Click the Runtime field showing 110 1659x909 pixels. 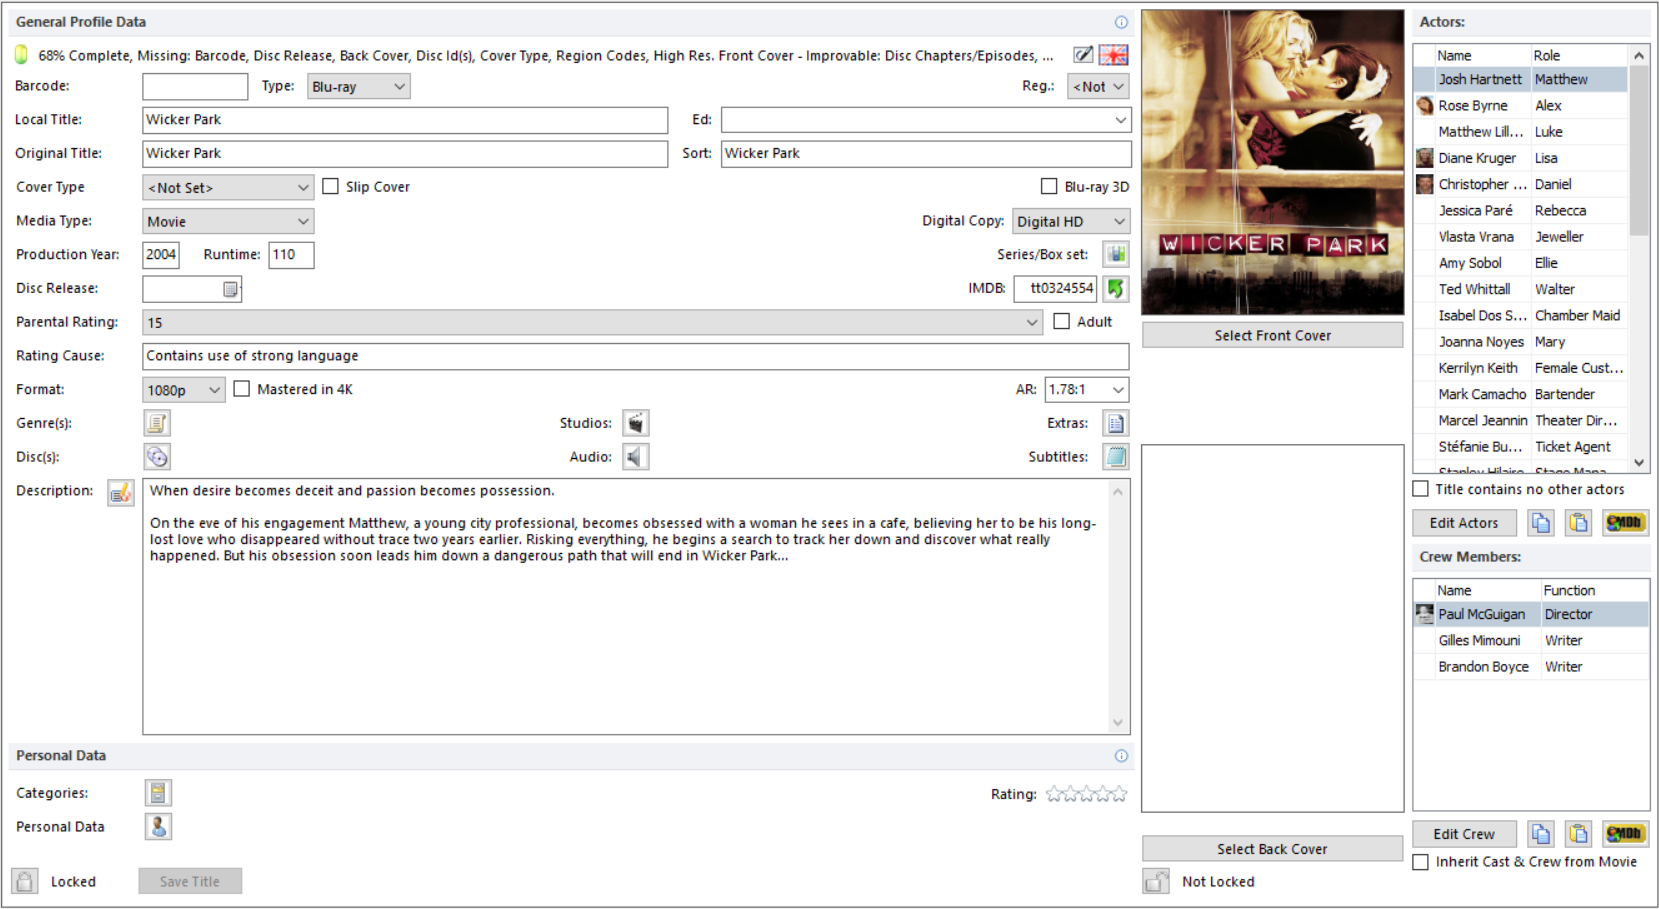pos(291,255)
